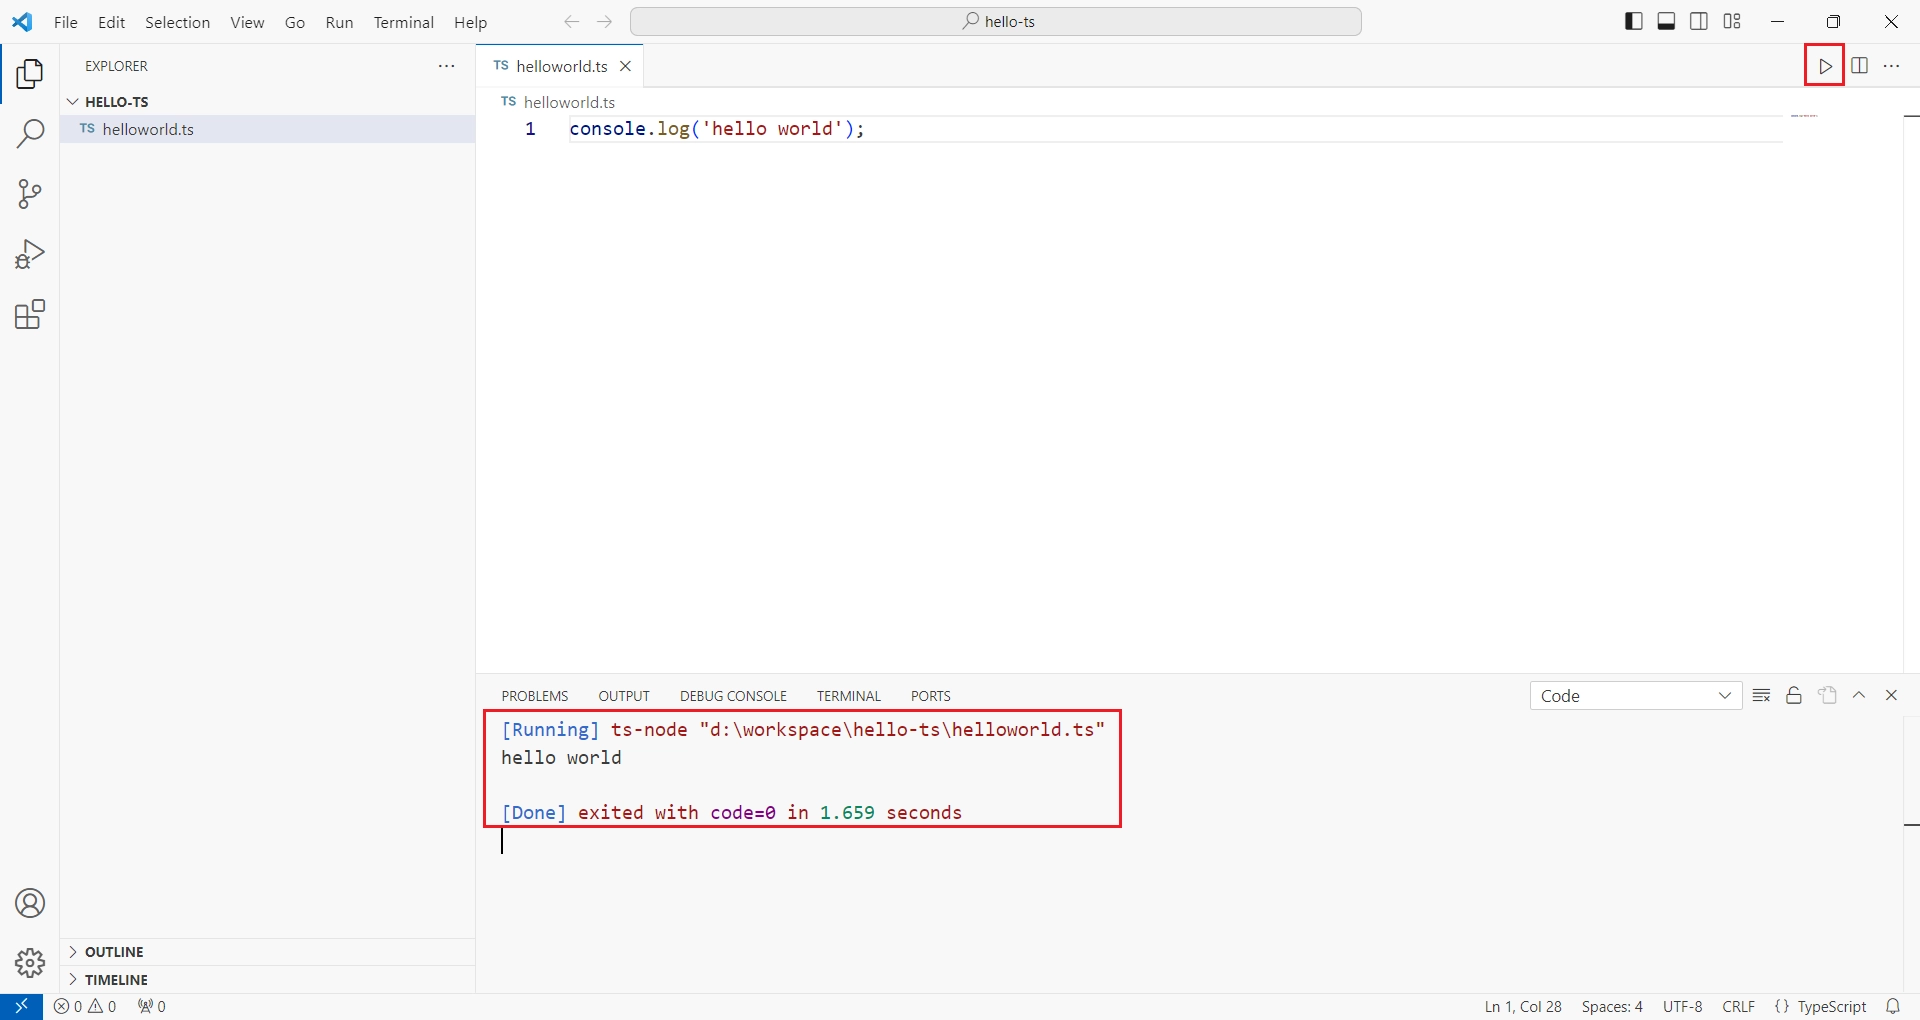Expand the OUTLINE section

click(x=114, y=952)
